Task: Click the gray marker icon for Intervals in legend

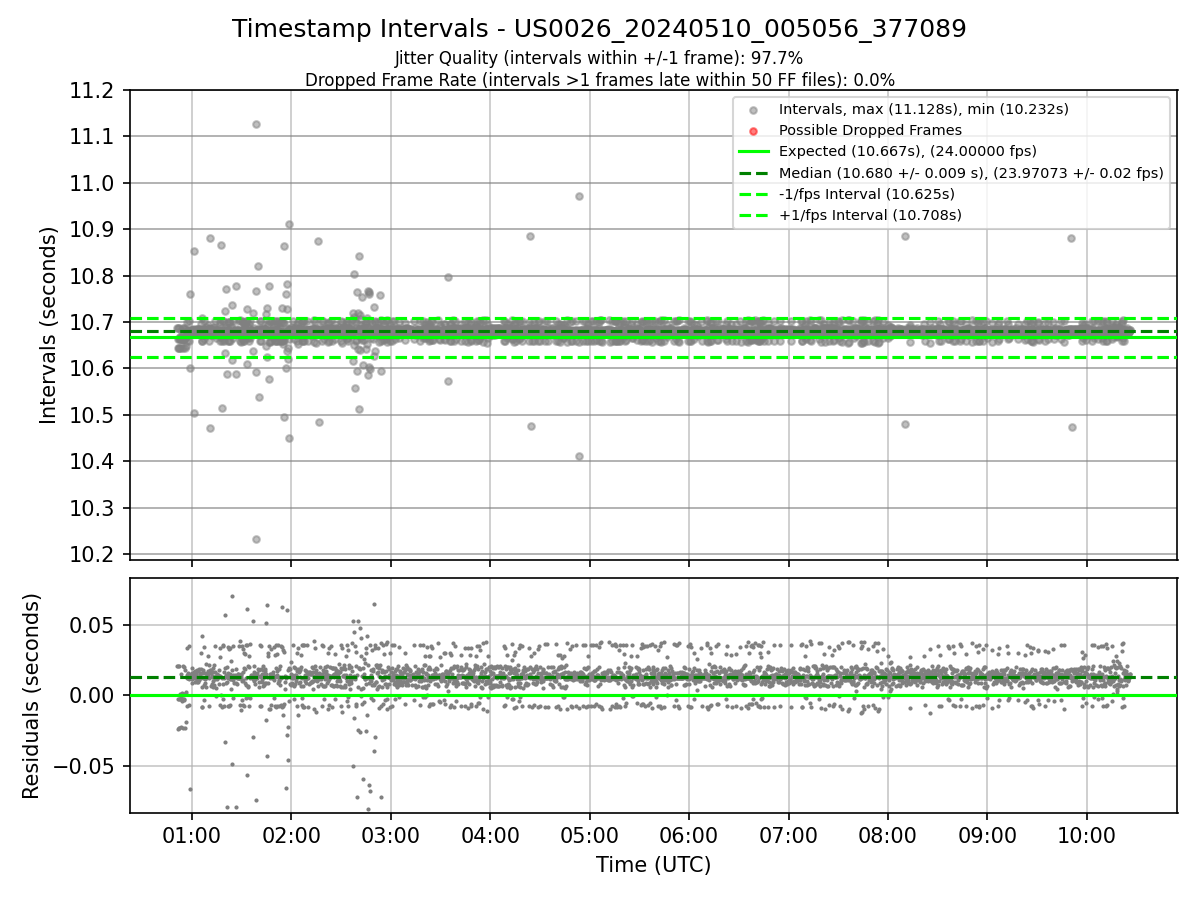Action: coord(754,110)
